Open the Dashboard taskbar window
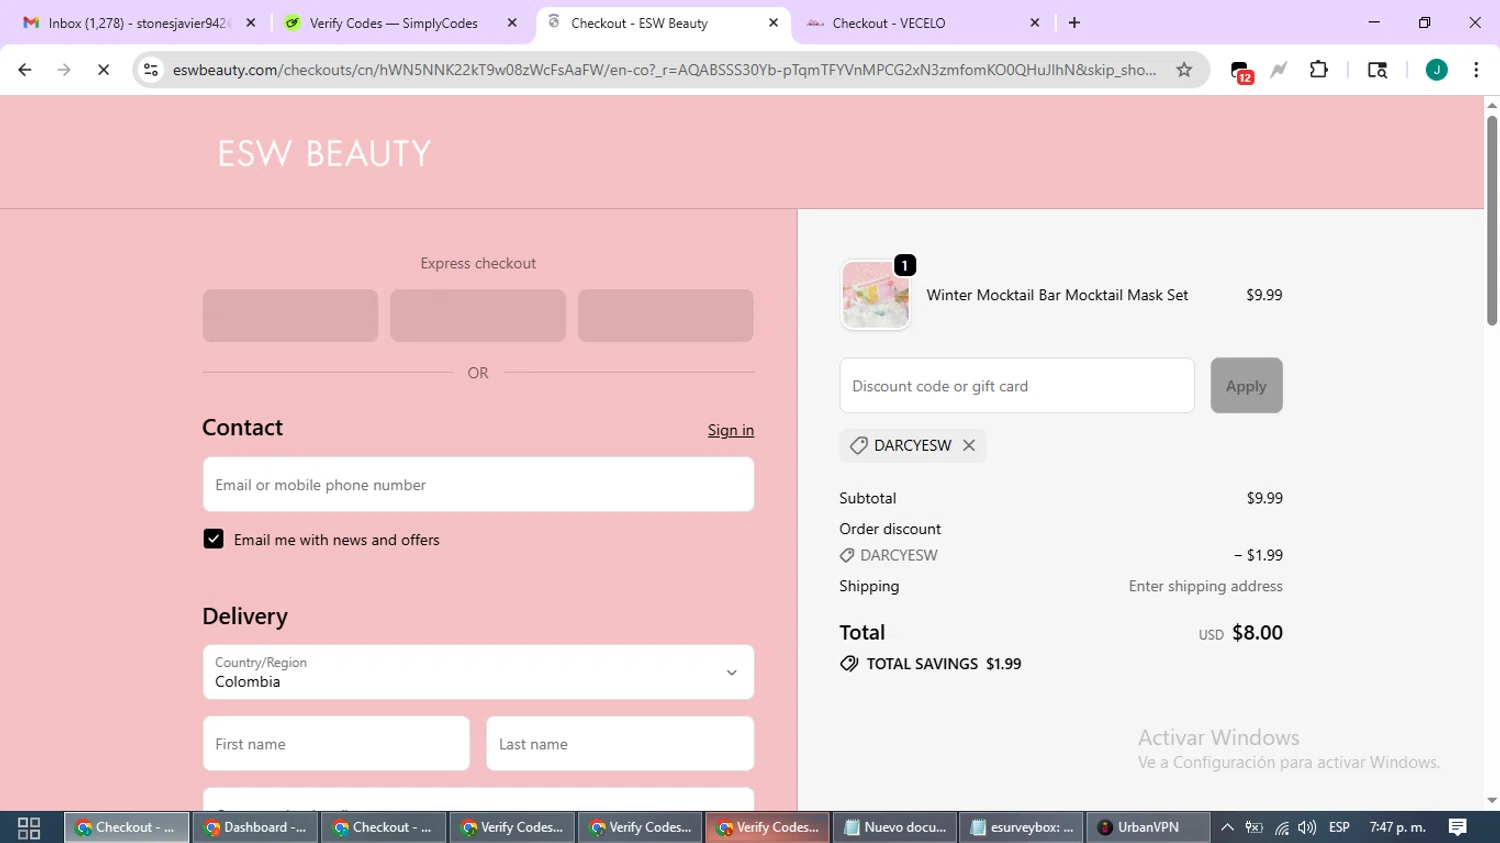 tap(255, 828)
